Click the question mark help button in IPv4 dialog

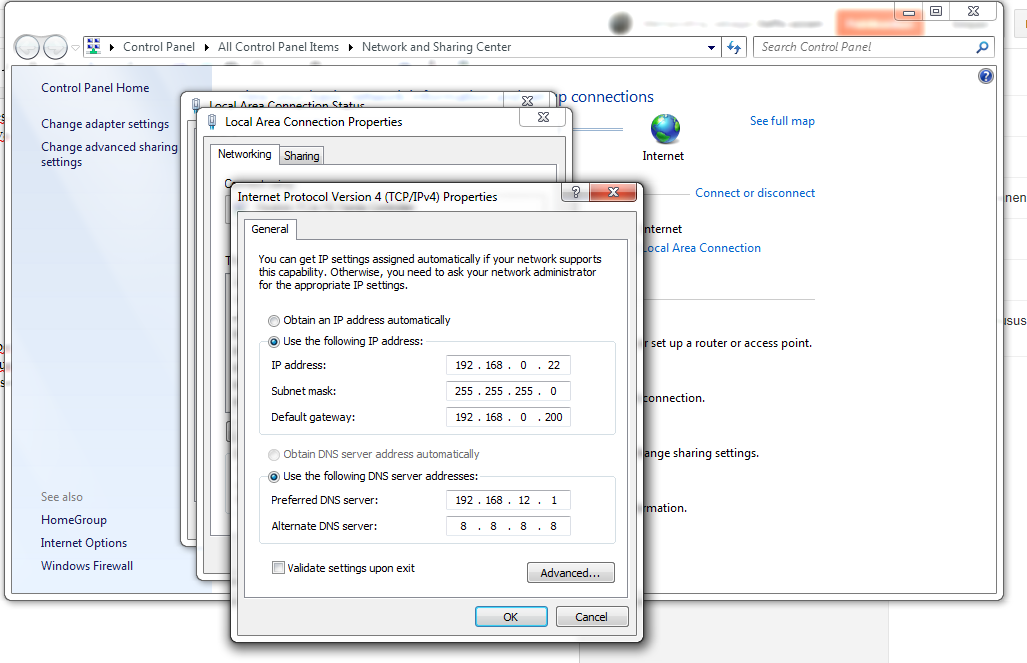pyautogui.click(x=576, y=192)
